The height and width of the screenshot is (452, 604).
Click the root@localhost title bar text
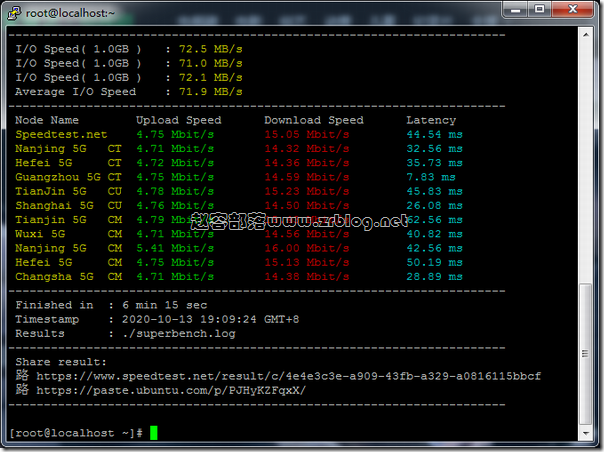tap(62, 10)
